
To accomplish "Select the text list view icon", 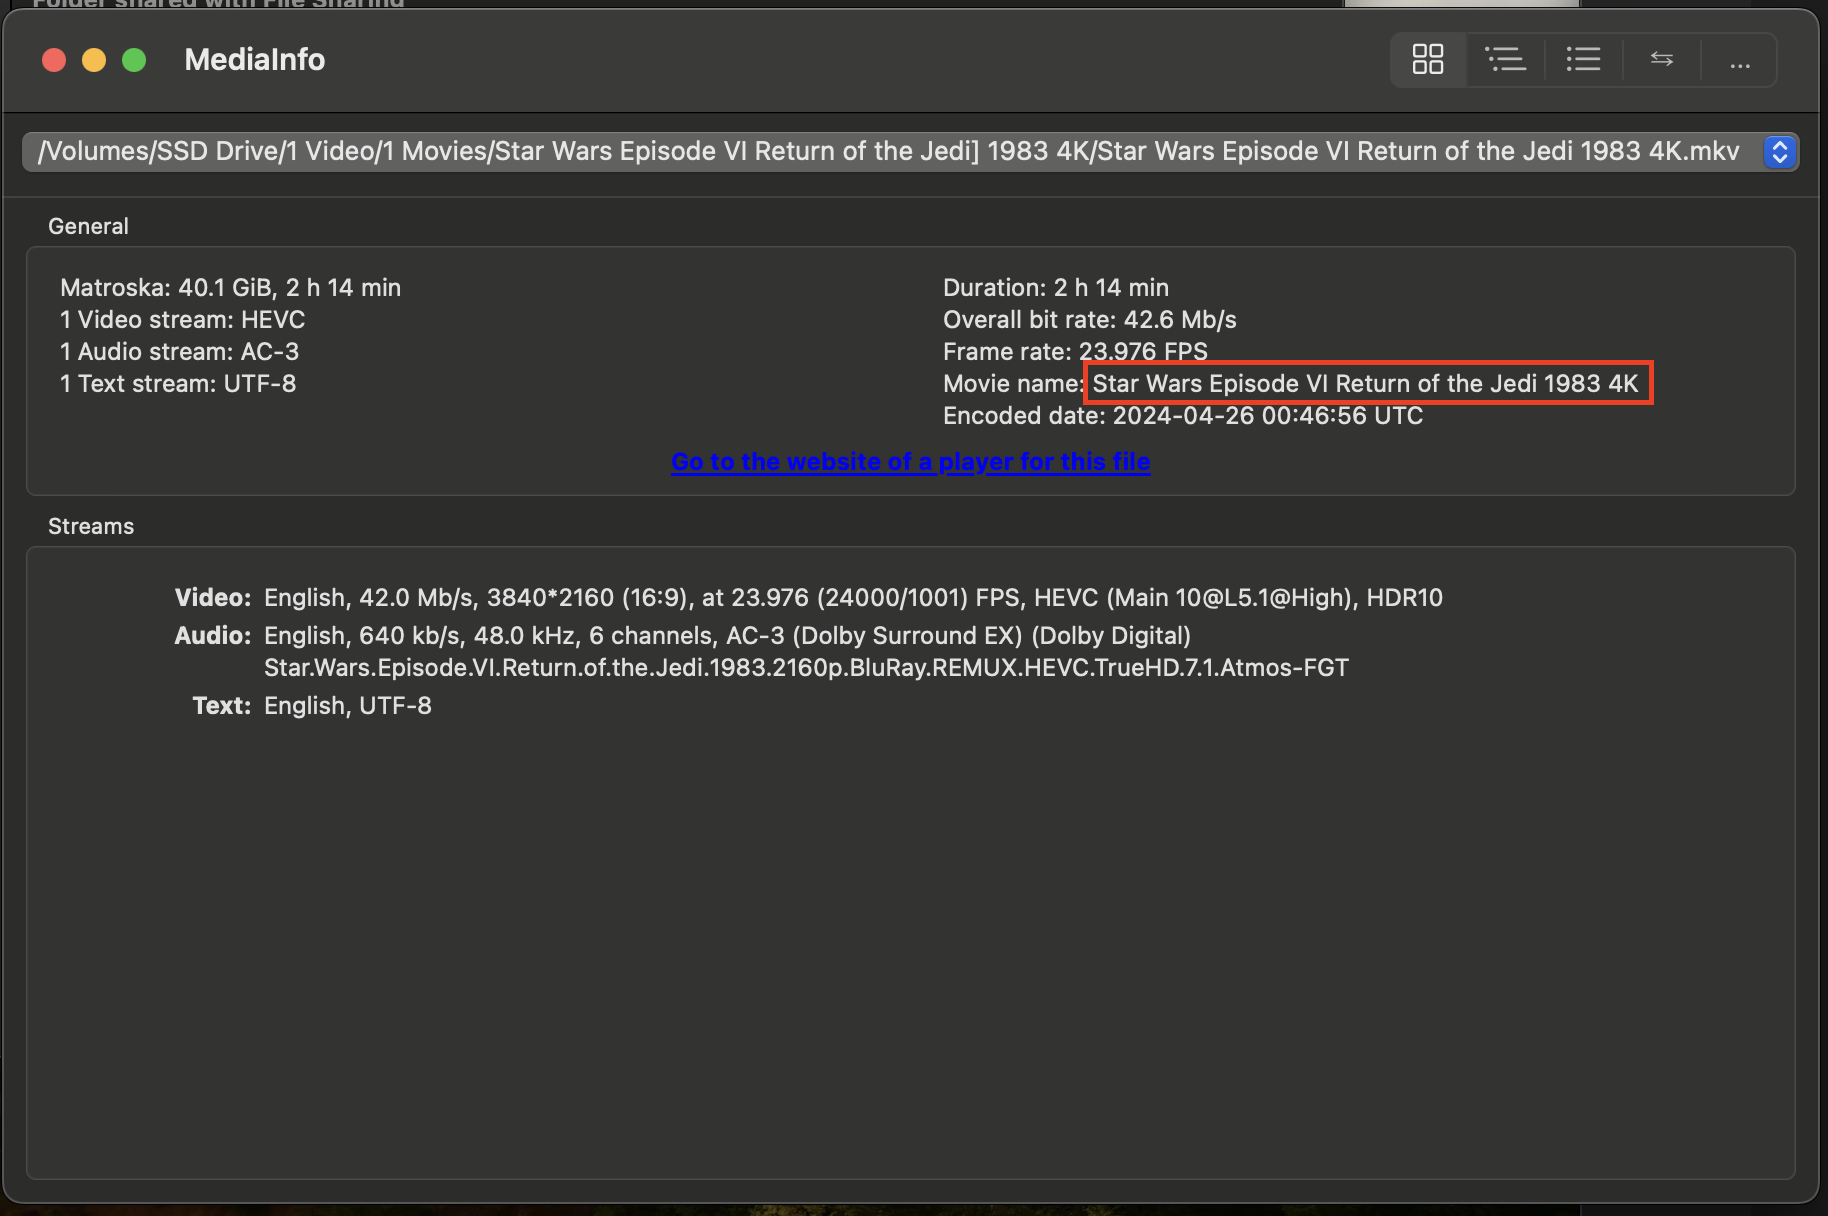I will pyautogui.click(x=1583, y=60).
